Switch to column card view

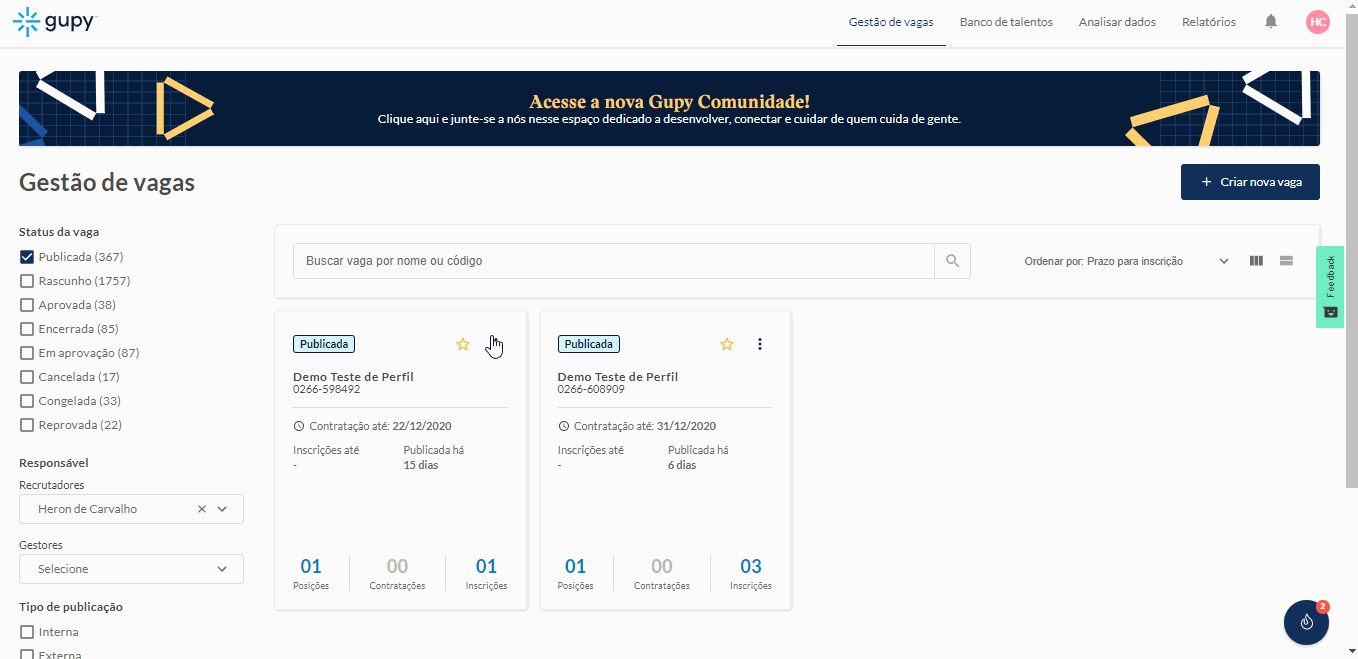[1256, 261]
